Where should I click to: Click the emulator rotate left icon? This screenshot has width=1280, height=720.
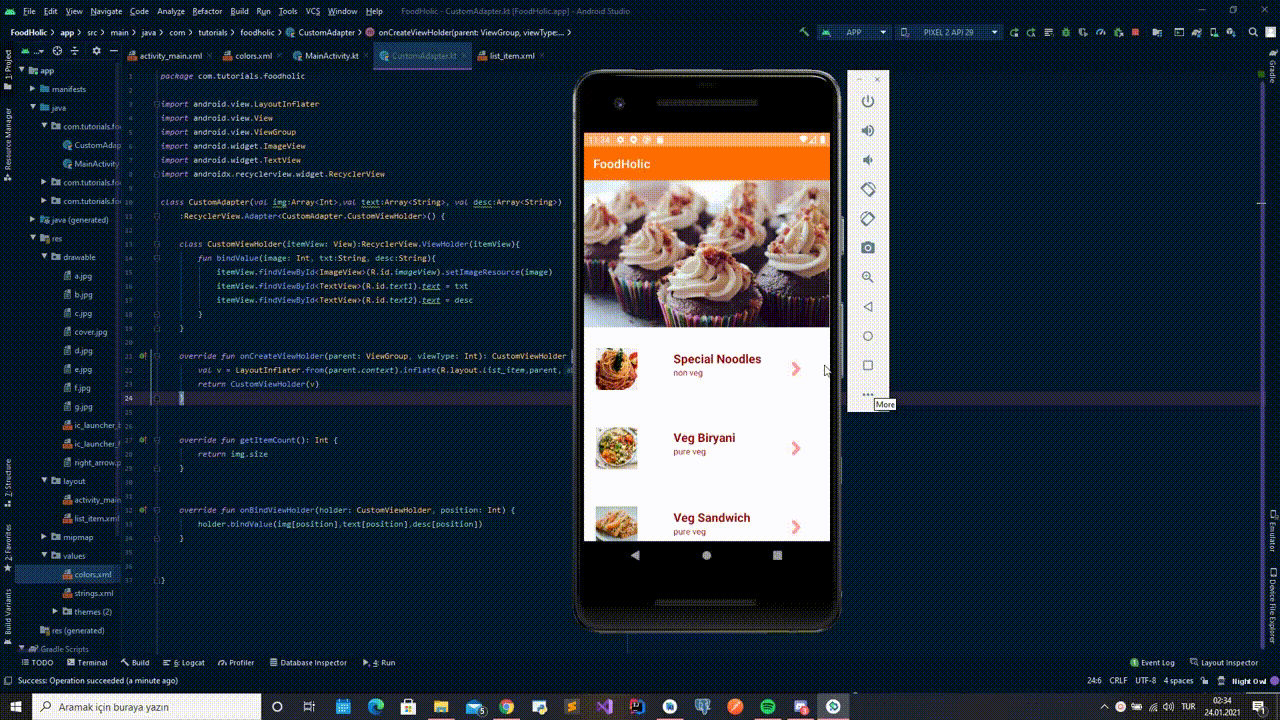pyautogui.click(x=868, y=189)
